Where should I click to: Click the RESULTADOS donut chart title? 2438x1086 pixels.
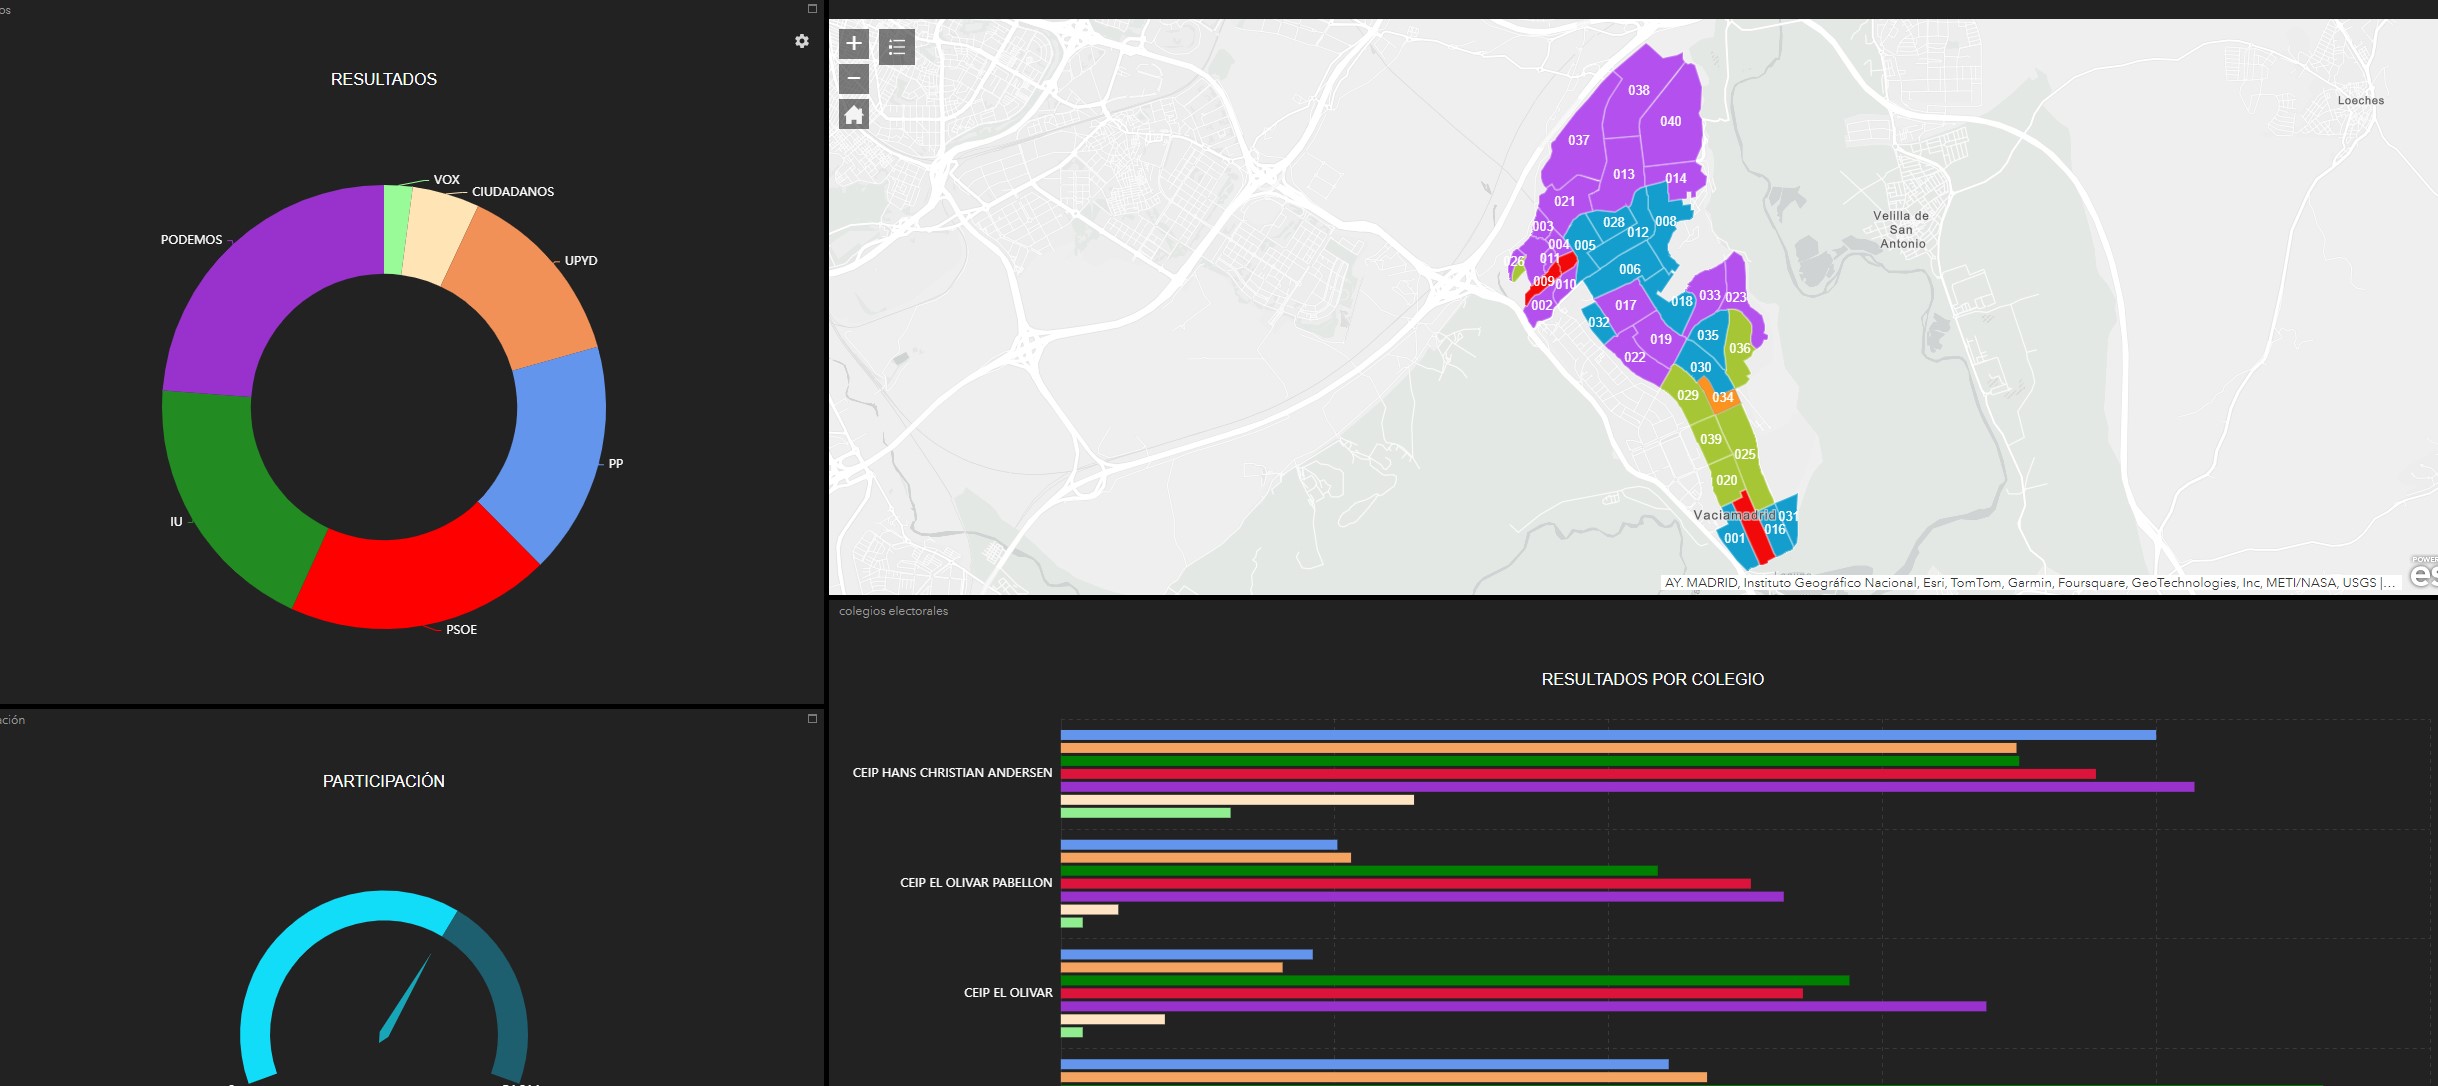(384, 80)
